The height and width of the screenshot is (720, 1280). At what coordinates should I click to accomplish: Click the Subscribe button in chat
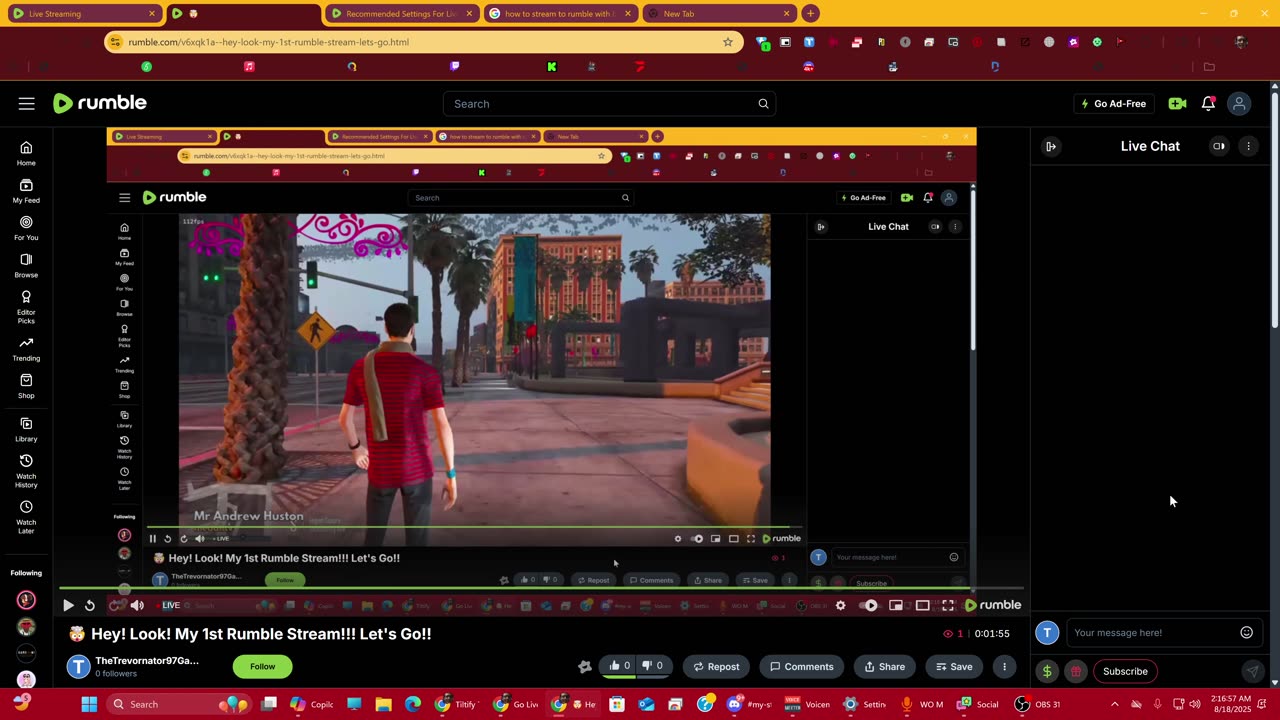(1125, 671)
